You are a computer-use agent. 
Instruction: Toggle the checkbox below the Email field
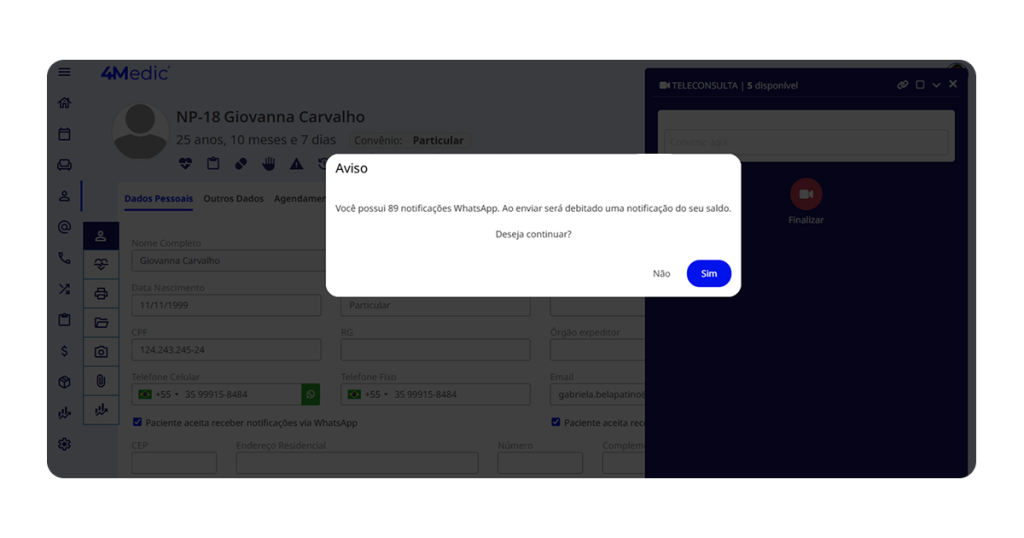(556, 422)
